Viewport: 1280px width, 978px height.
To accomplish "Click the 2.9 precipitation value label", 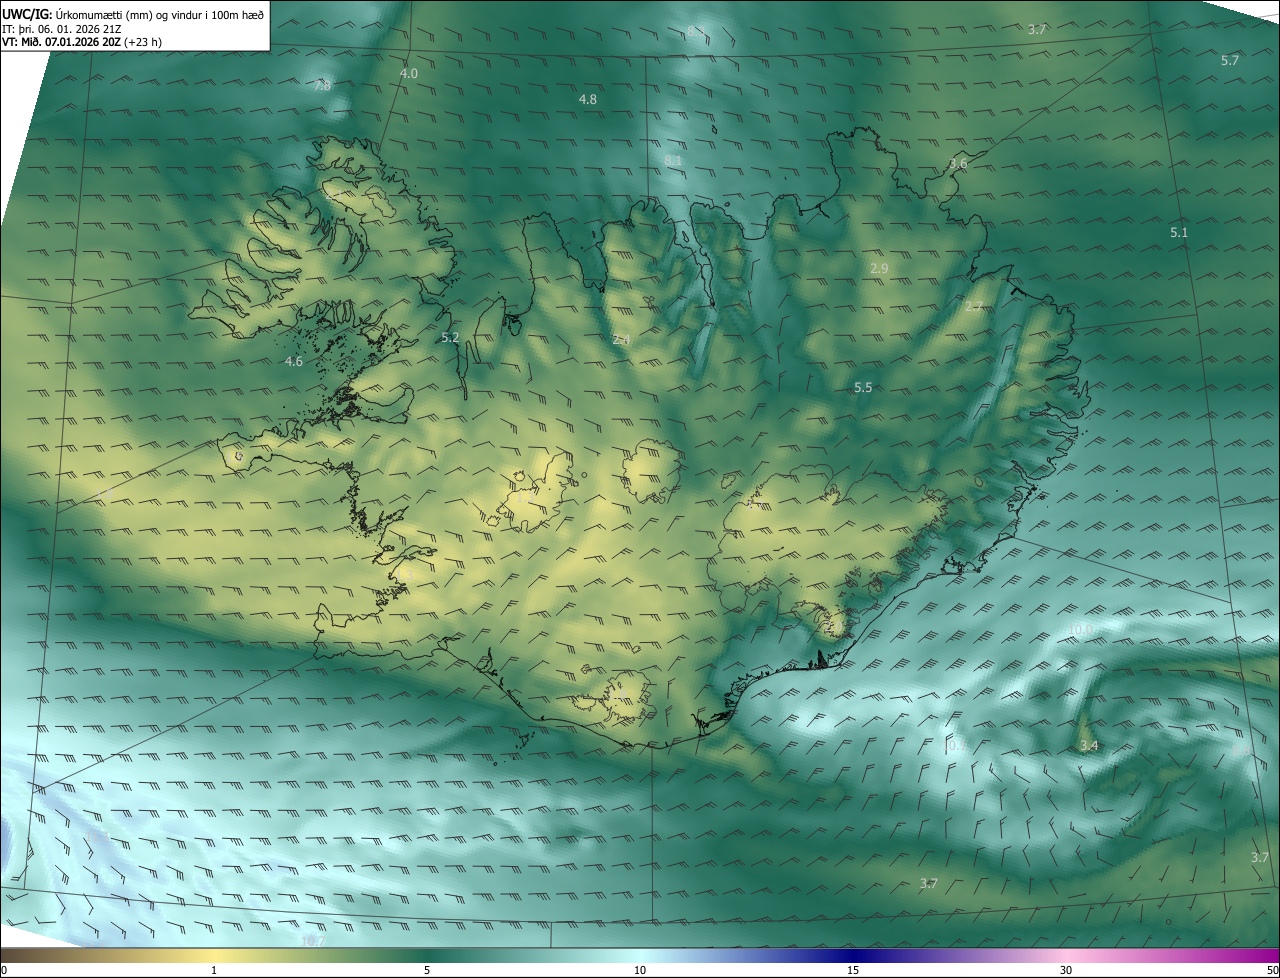I will coord(879,269).
